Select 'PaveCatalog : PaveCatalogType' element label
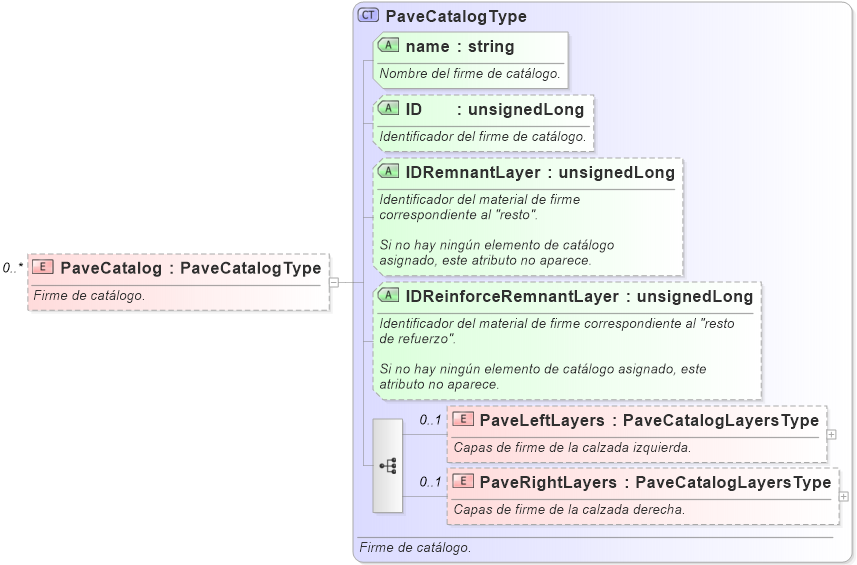 [191, 268]
